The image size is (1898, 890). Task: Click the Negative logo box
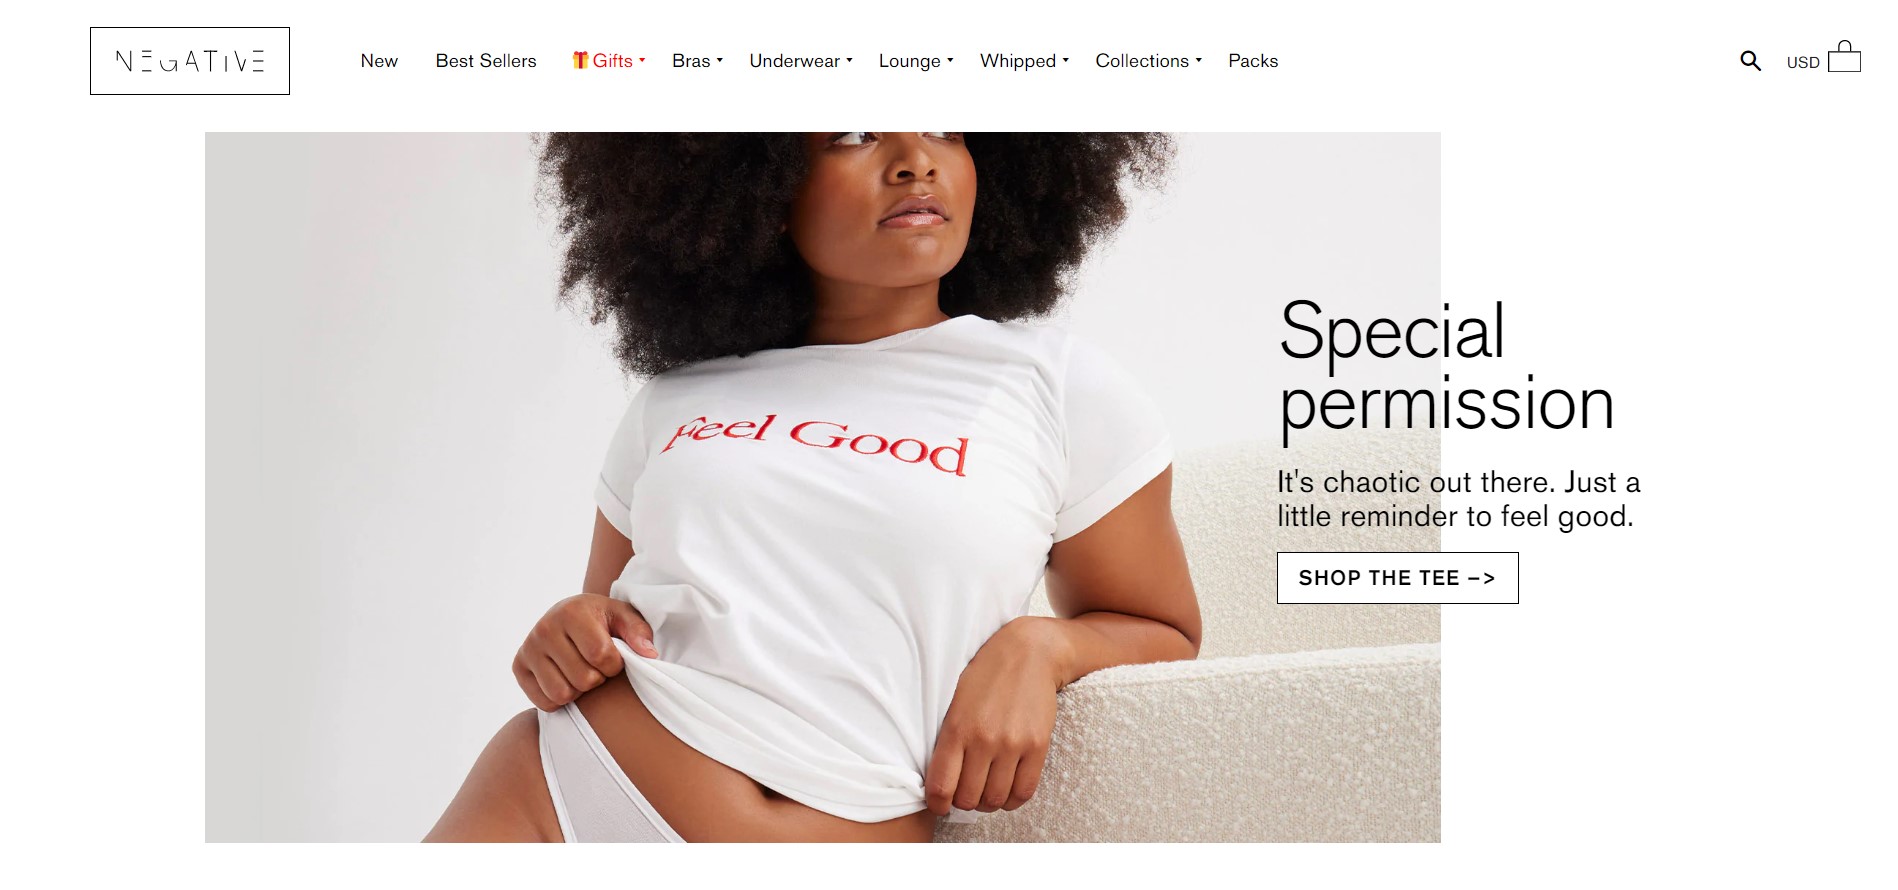tap(190, 61)
